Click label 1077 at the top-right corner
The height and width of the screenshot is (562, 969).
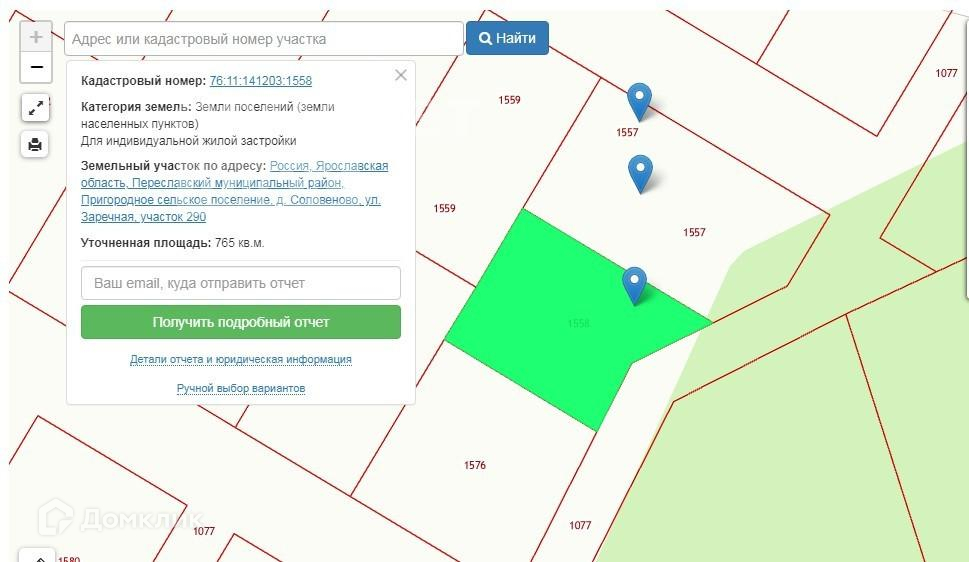946,74
